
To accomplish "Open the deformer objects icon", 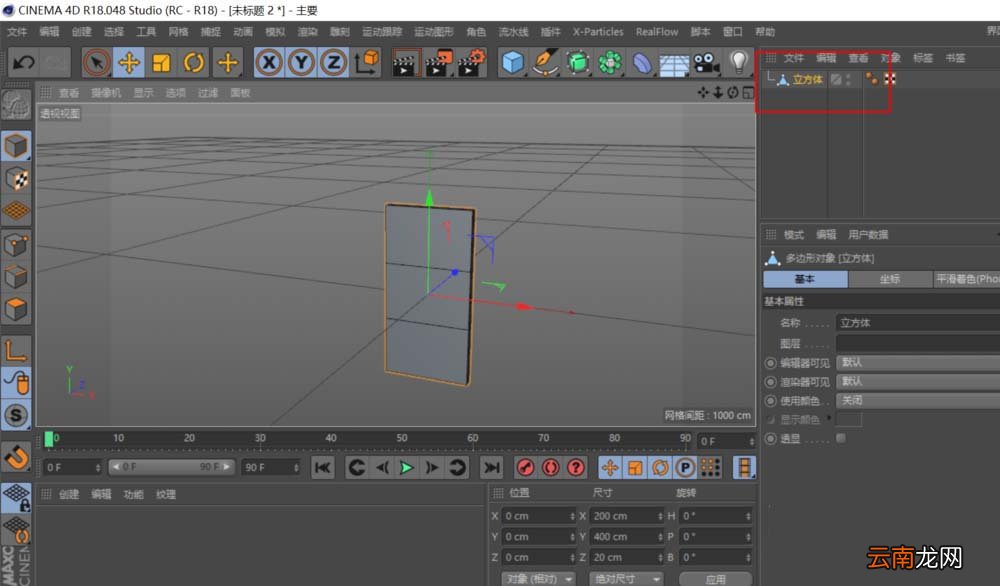I will (642, 62).
